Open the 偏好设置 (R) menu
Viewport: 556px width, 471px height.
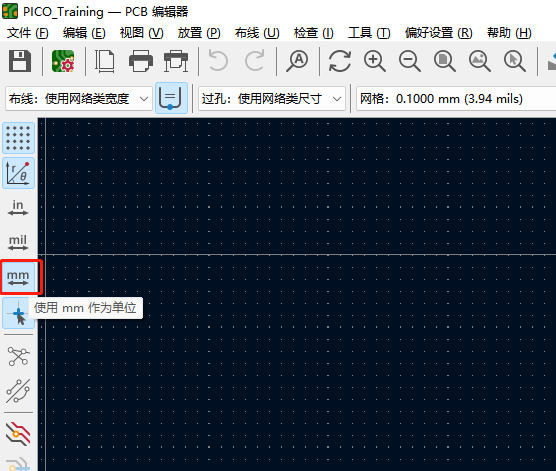click(439, 33)
